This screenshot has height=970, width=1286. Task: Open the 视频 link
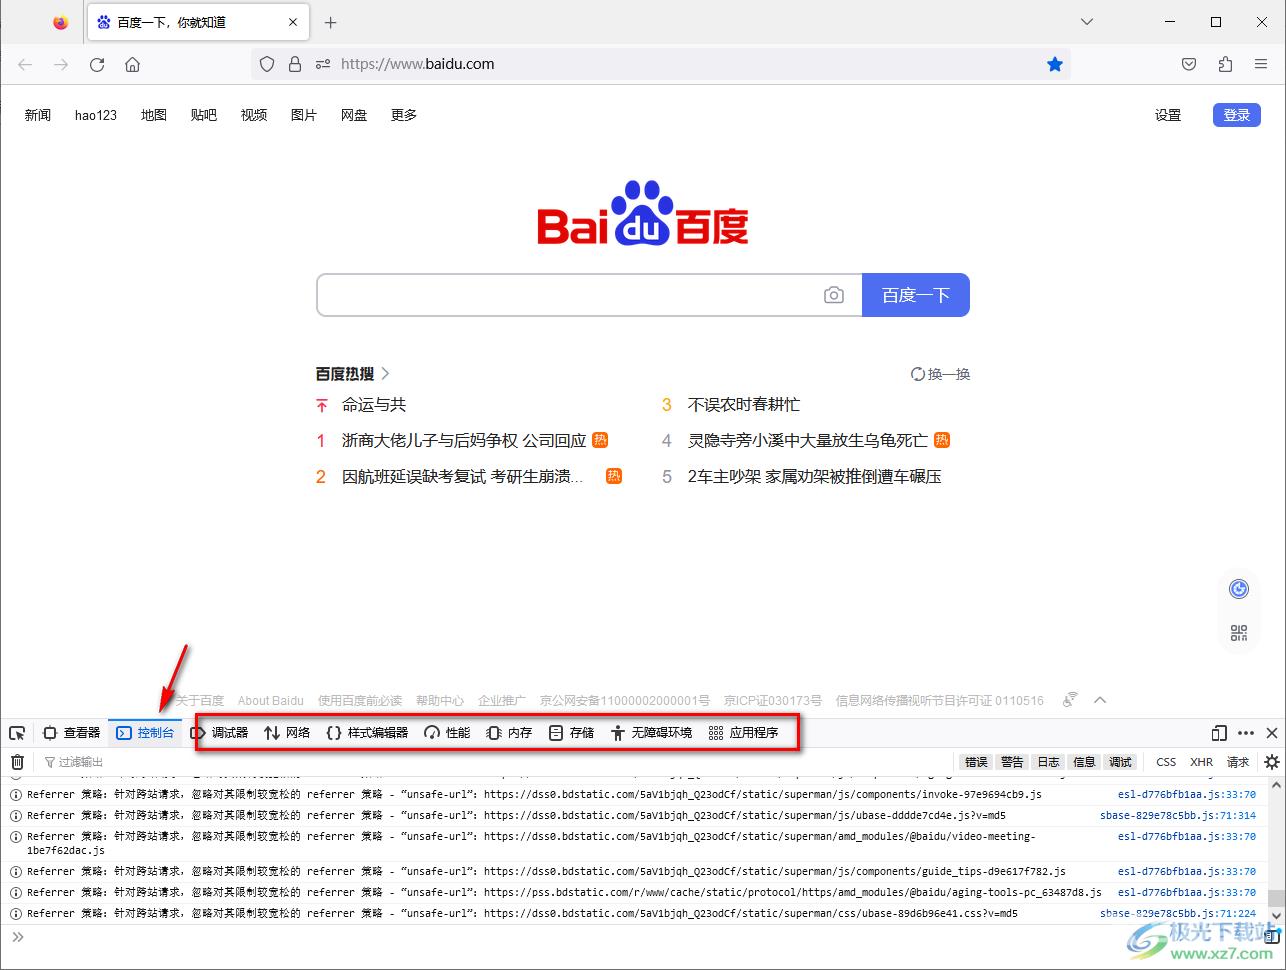pos(254,115)
